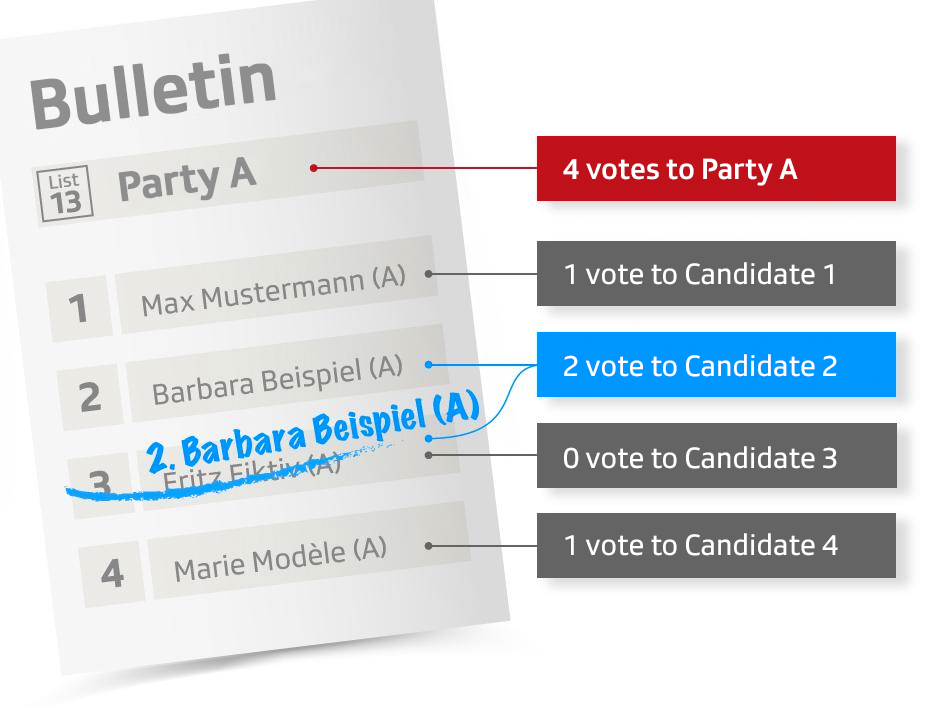Click the number 1 candidate box
944x708 pixels.
79,309
